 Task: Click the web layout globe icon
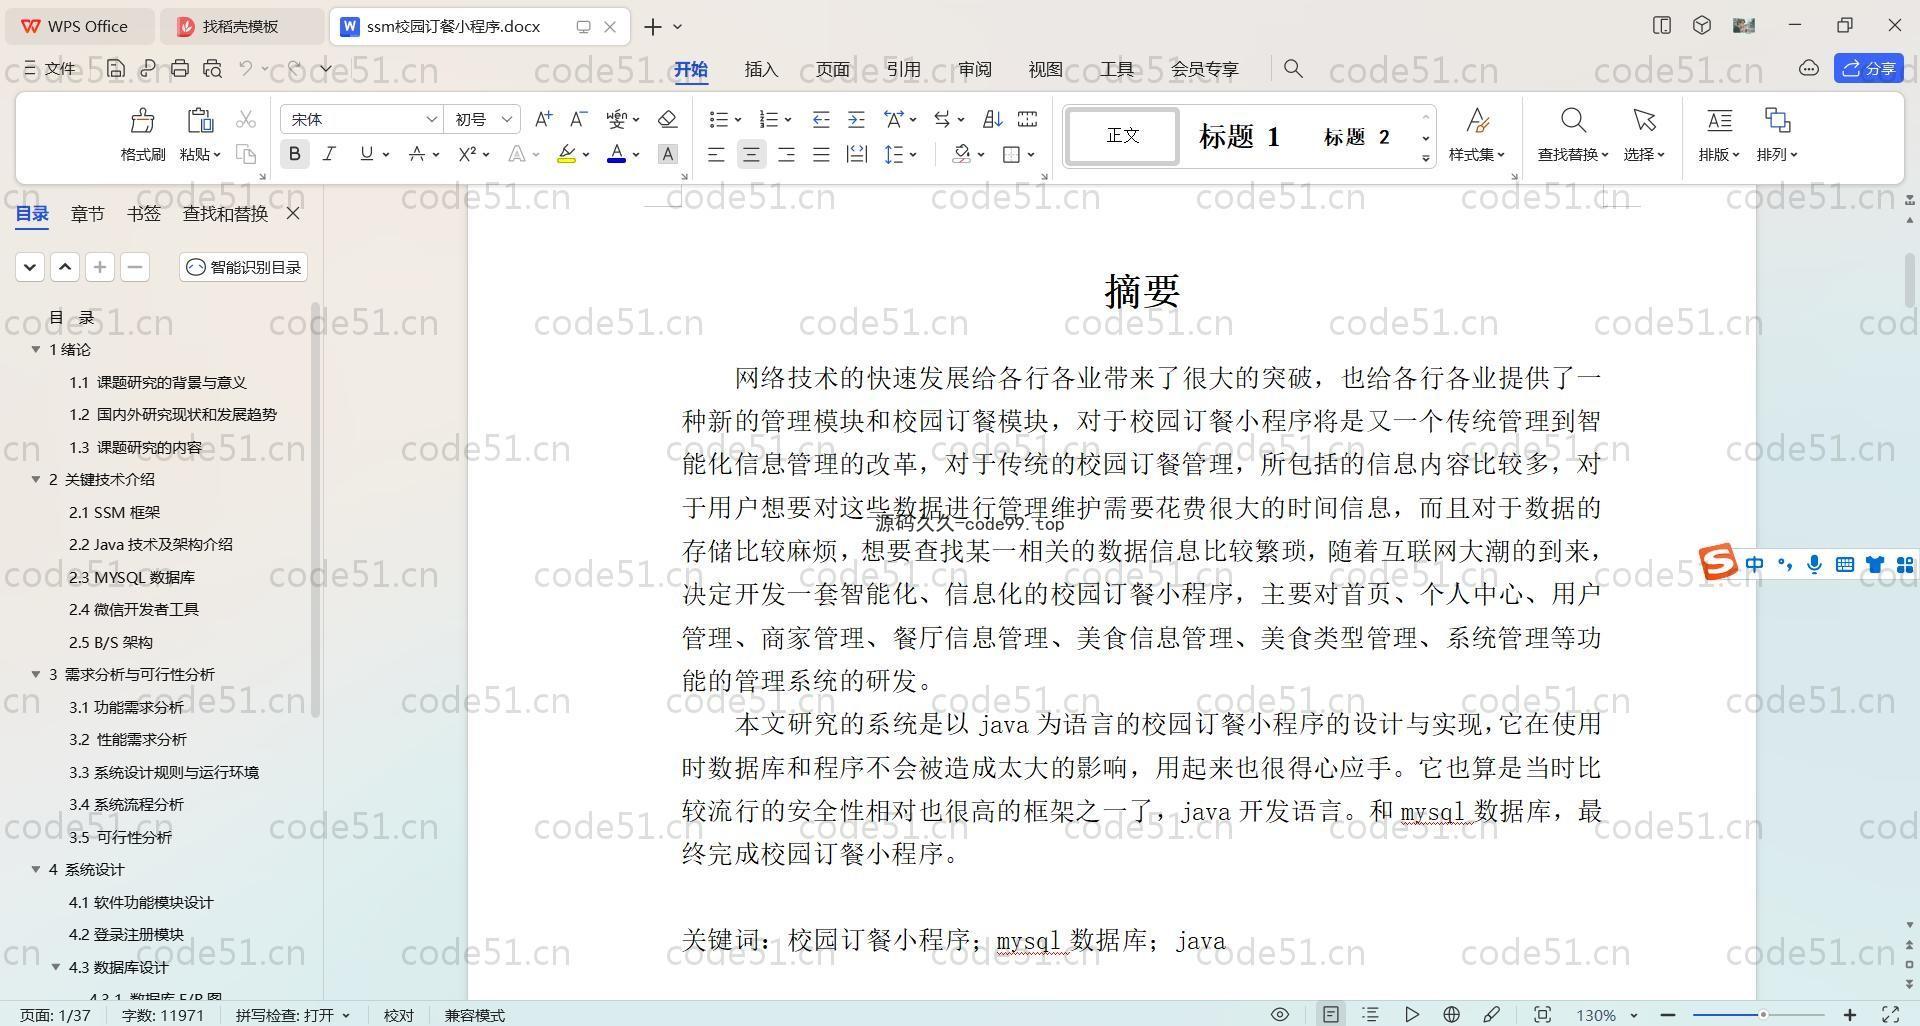click(1451, 1014)
